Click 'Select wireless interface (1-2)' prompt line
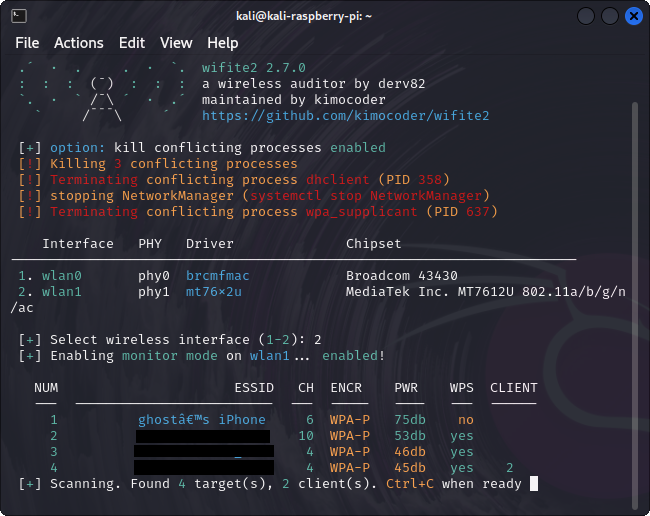 click(170, 340)
